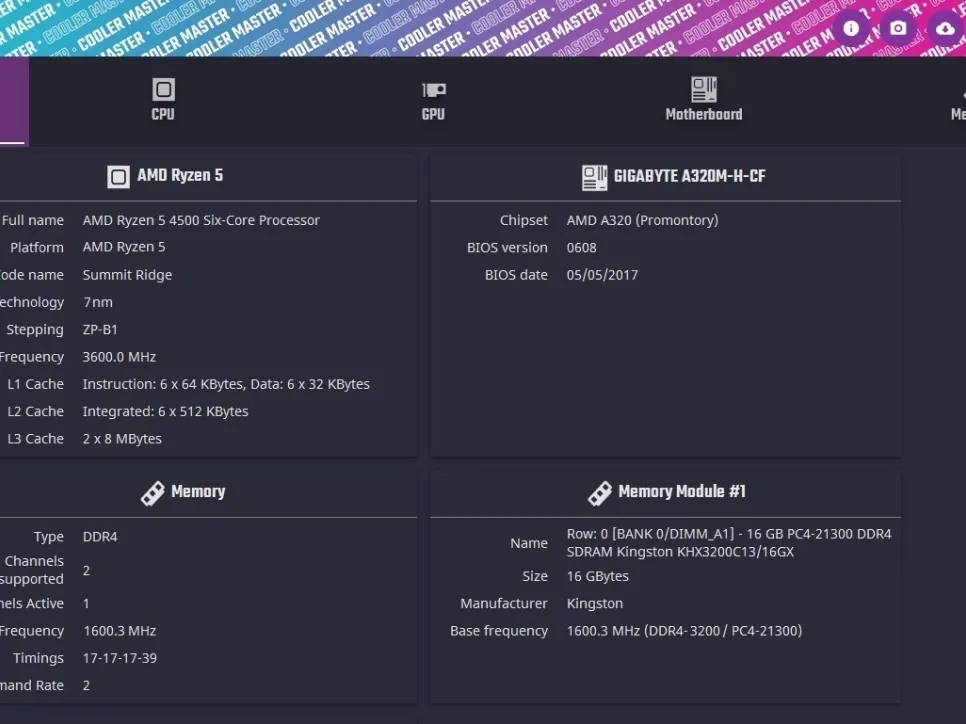Click the cloud download icon
This screenshot has width=966, height=724.
click(946, 28)
